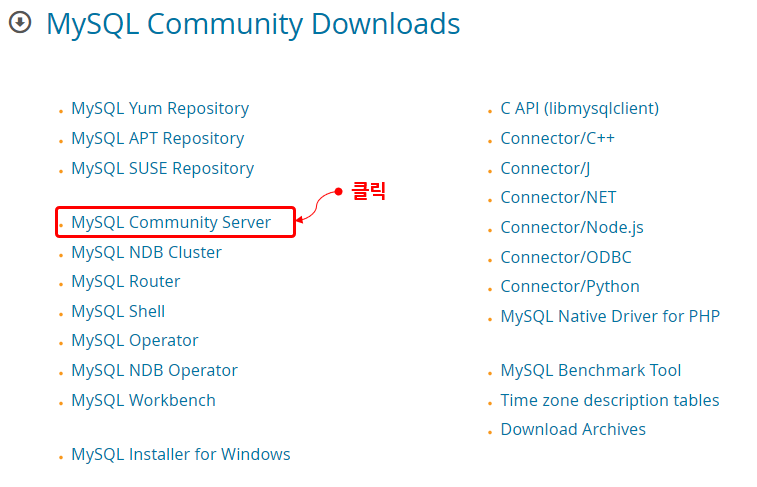Select MySQL Shell download link
Image resolution: width=757 pixels, height=487 pixels.
118,311
